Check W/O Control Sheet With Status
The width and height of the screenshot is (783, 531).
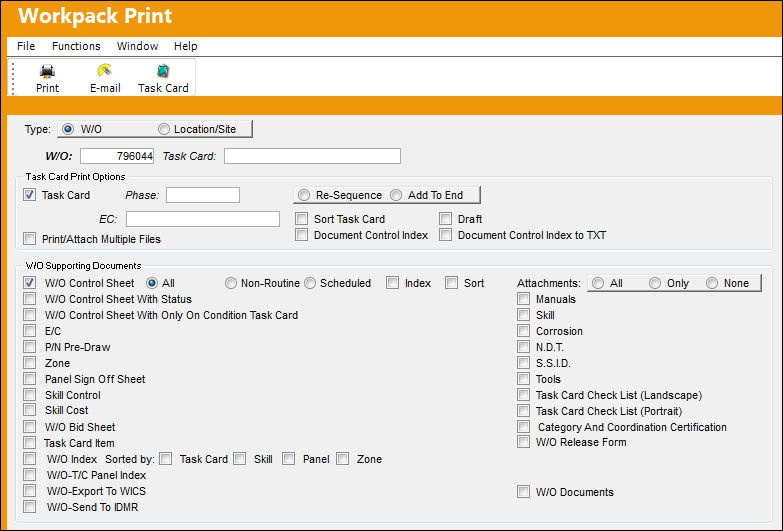[x=29, y=299]
